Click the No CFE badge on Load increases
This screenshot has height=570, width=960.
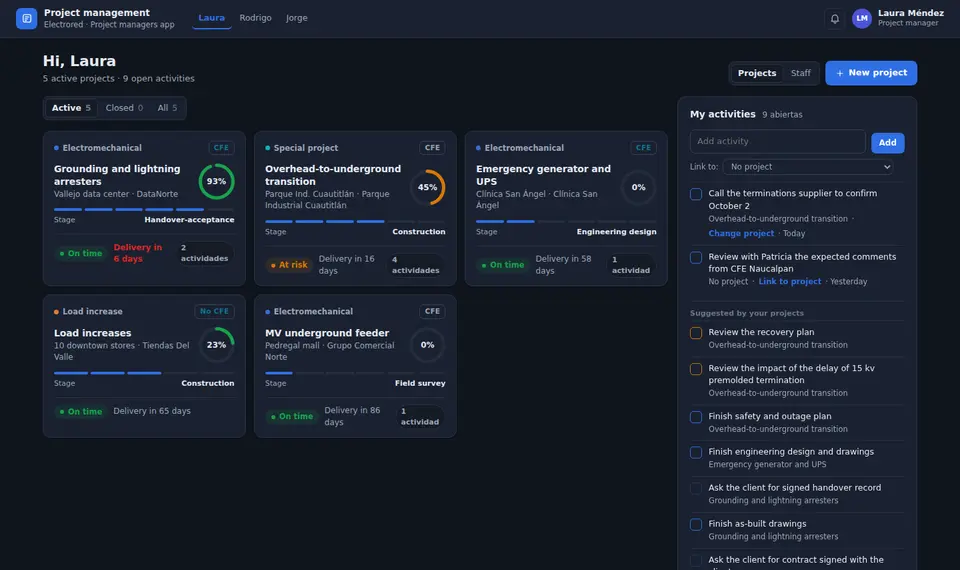tap(214, 311)
